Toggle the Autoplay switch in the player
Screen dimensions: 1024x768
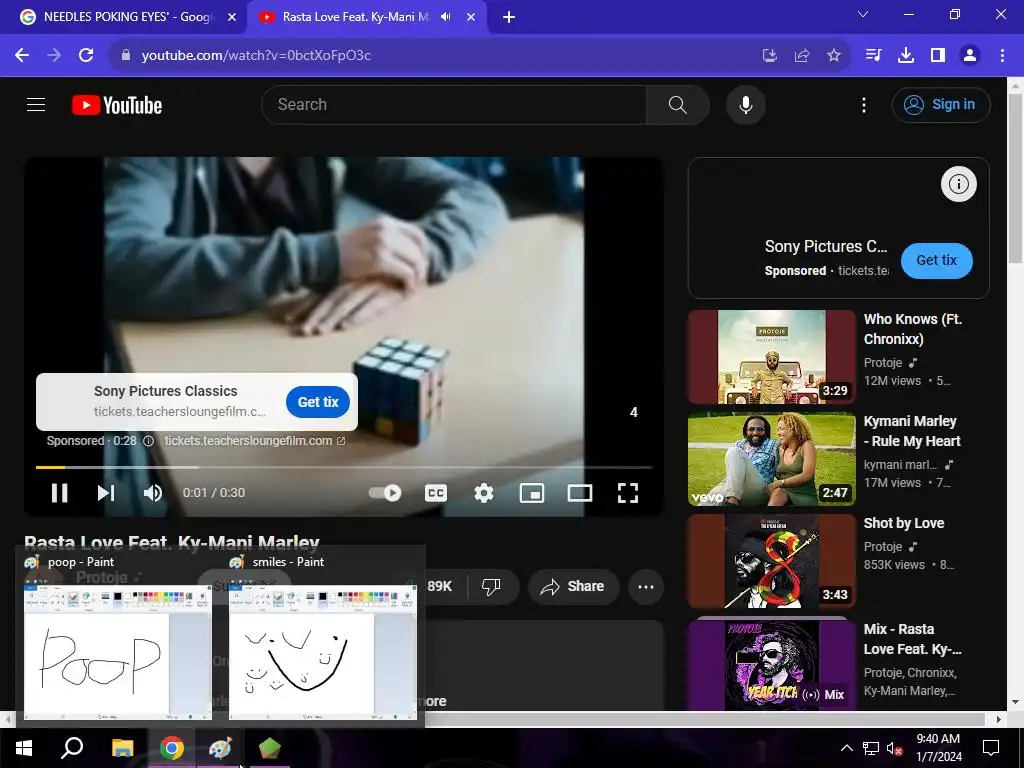click(x=385, y=493)
